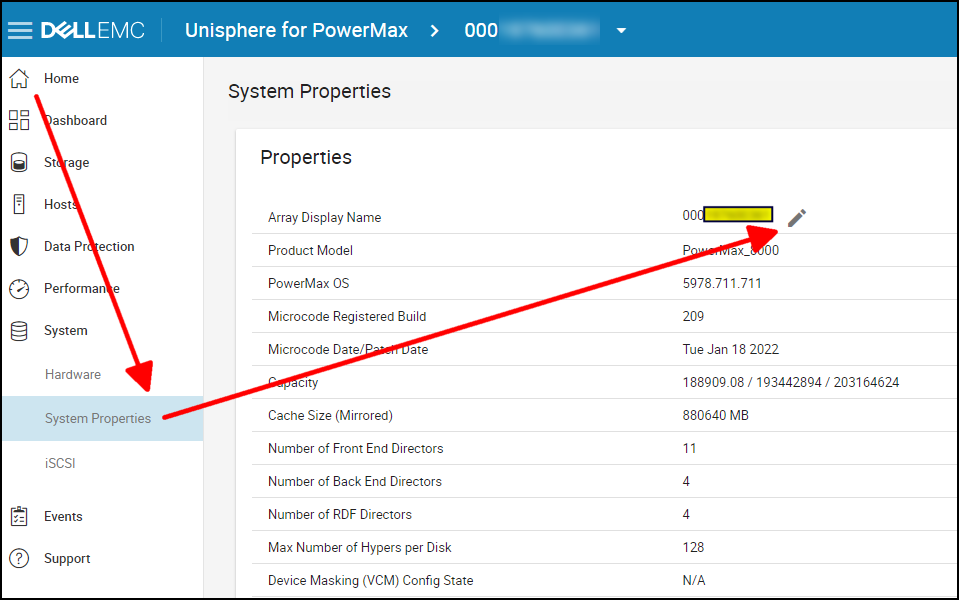This screenshot has width=959, height=600.
Task: Select System Properties in the sidebar
Action: (96, 418)
